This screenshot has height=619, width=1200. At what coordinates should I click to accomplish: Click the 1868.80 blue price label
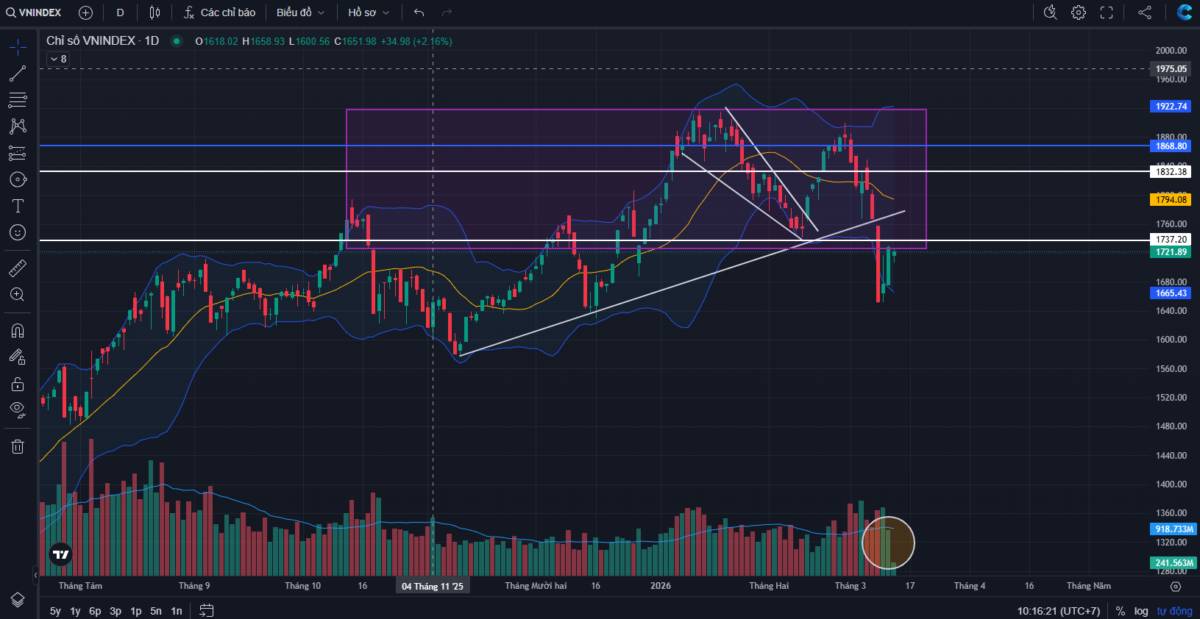click(1170, 146)
